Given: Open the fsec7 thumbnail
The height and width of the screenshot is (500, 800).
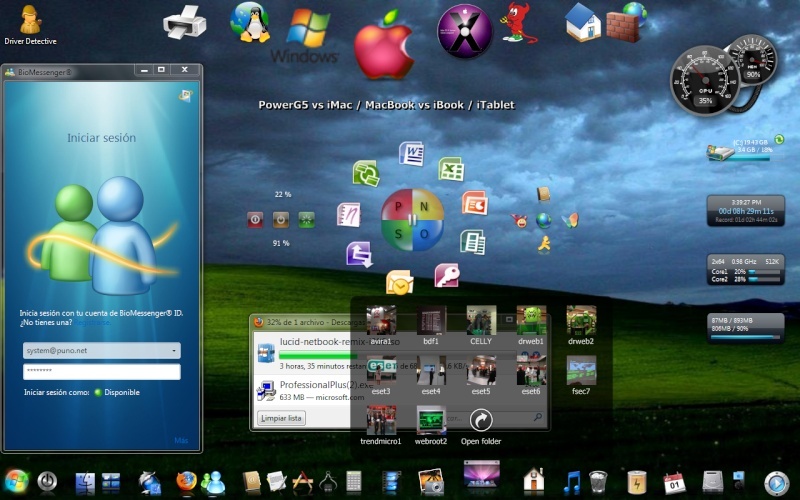Looking at the screenshot, I should 581,375.
